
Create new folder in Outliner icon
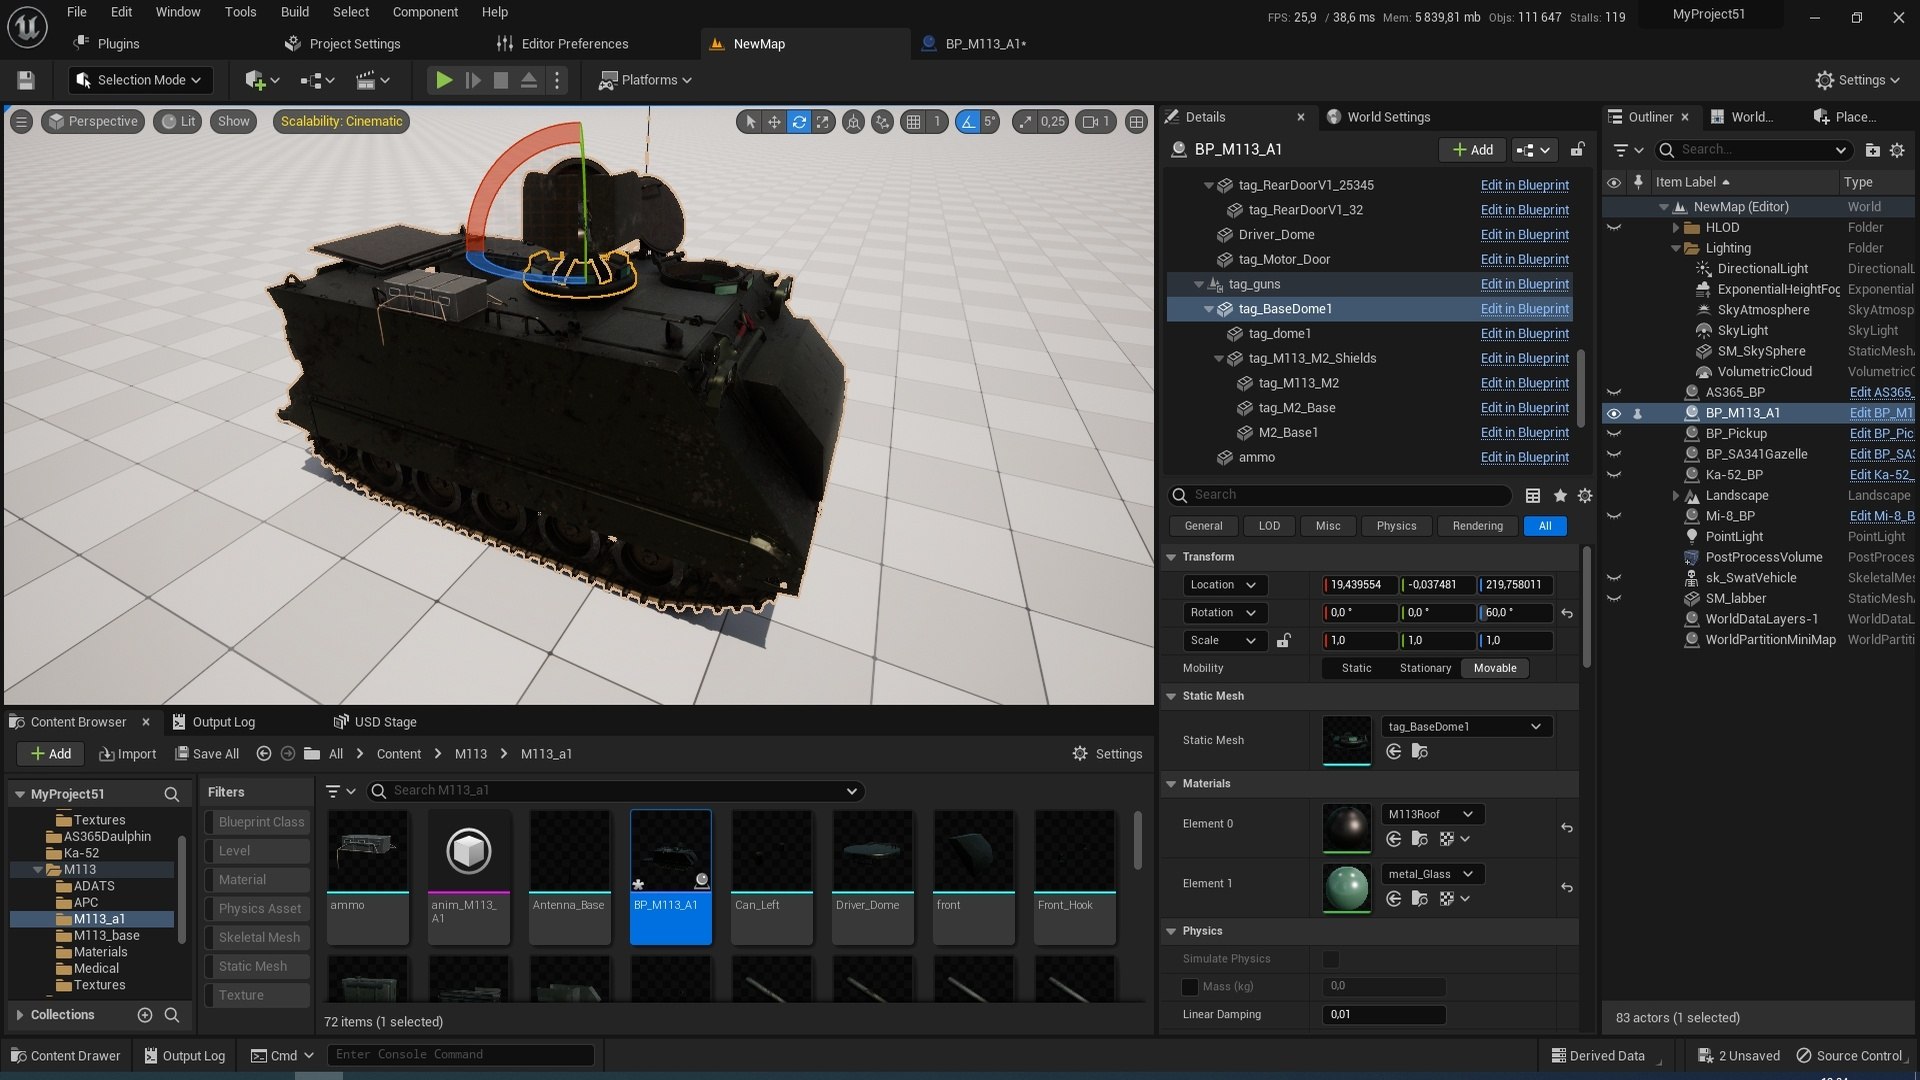[x=1872, y=150]
